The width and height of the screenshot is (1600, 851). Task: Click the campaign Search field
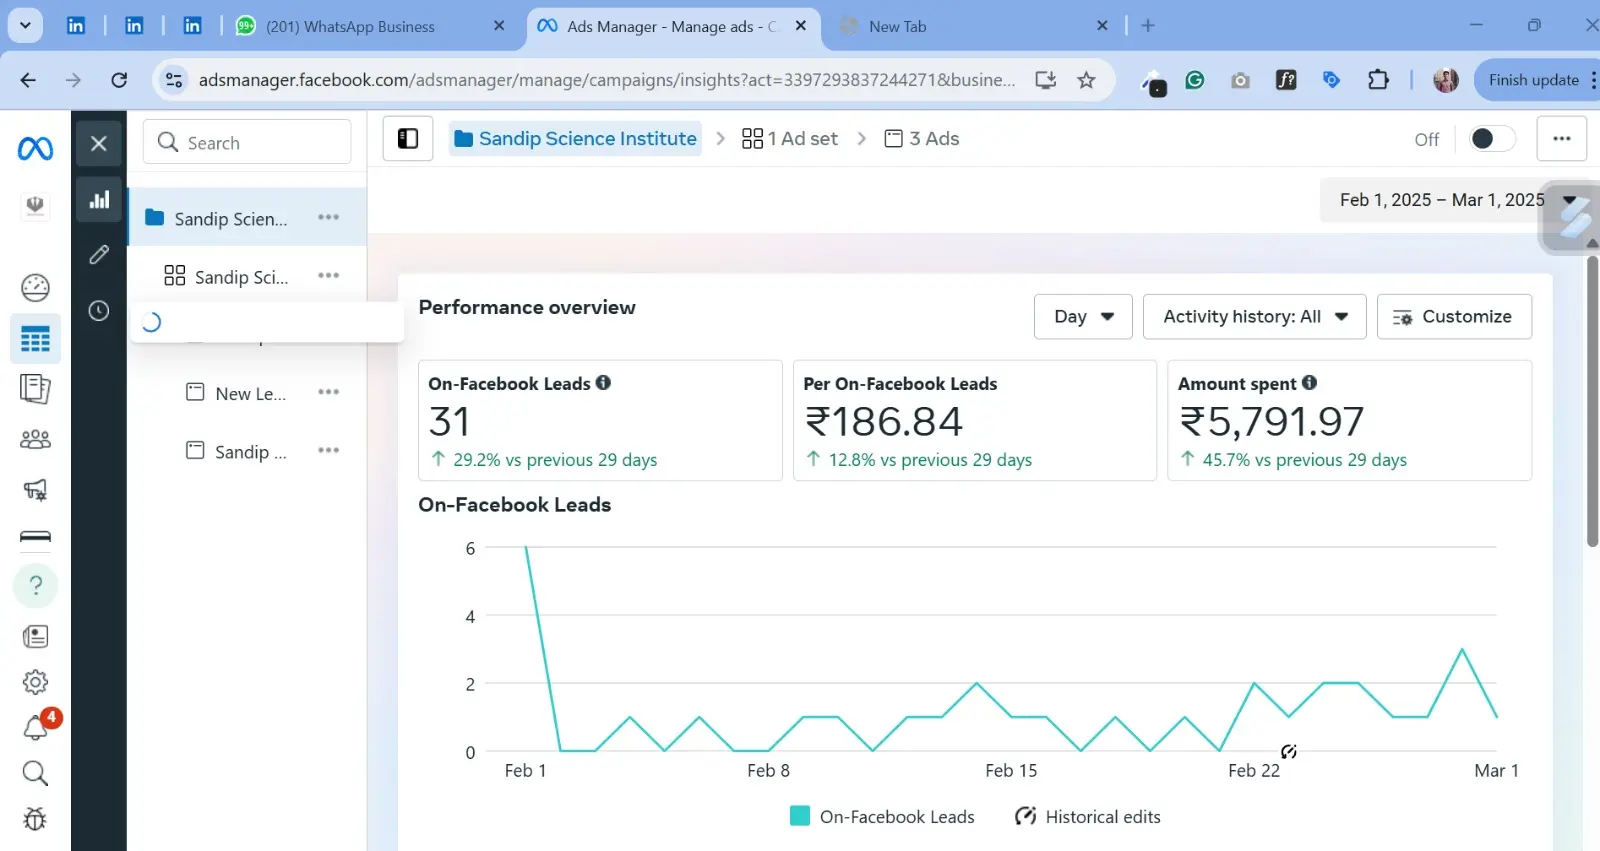(247, 143)
